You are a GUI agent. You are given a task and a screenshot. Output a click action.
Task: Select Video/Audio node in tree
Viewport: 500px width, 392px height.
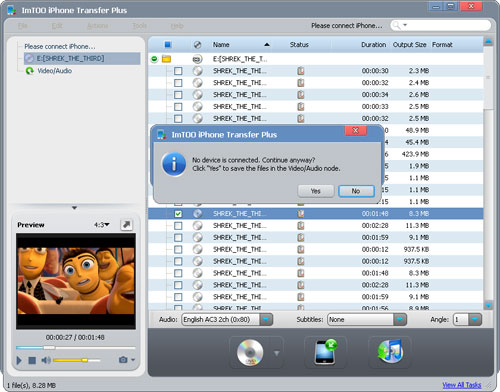click(54, 71)
